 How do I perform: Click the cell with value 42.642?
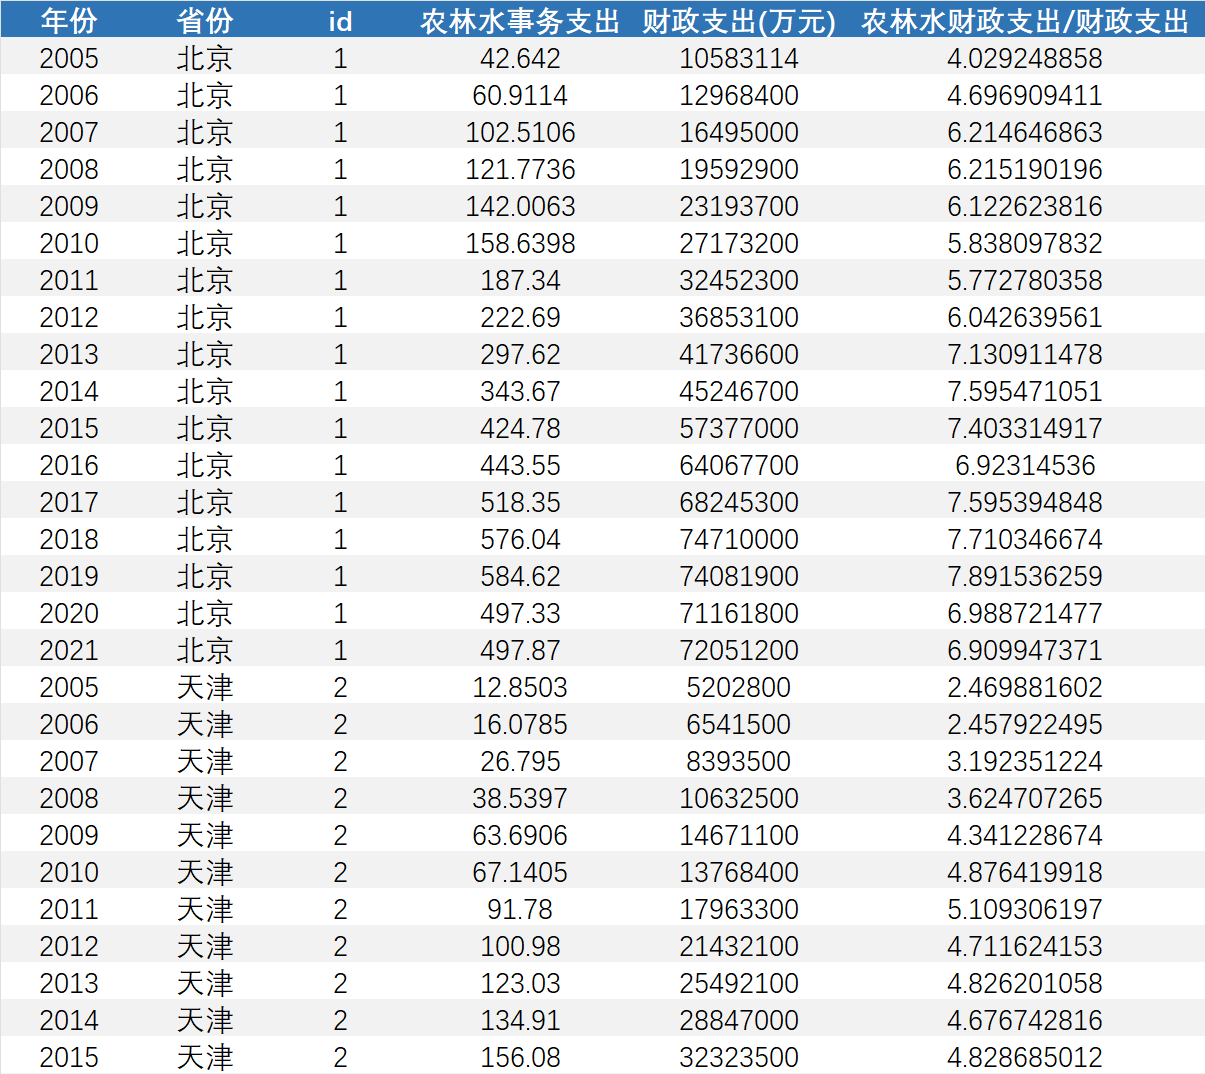520,59
